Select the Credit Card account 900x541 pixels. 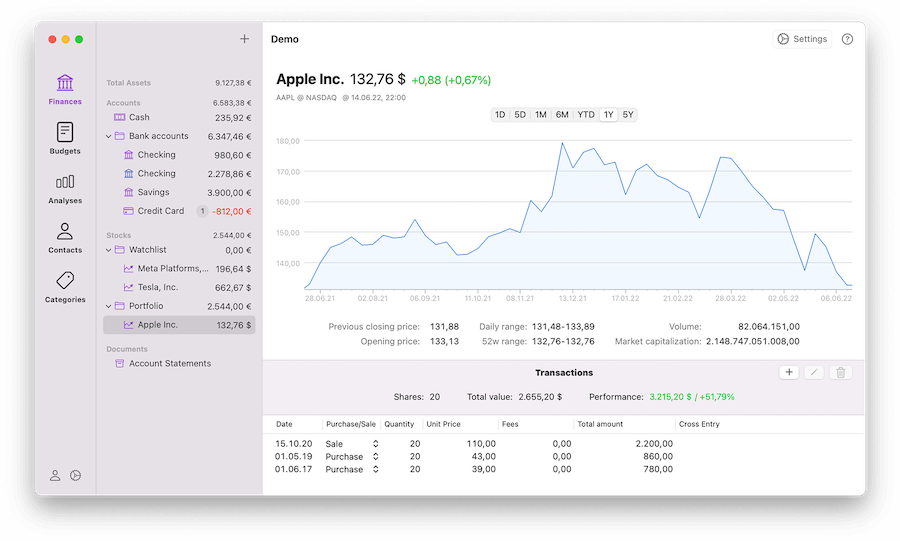160,211
